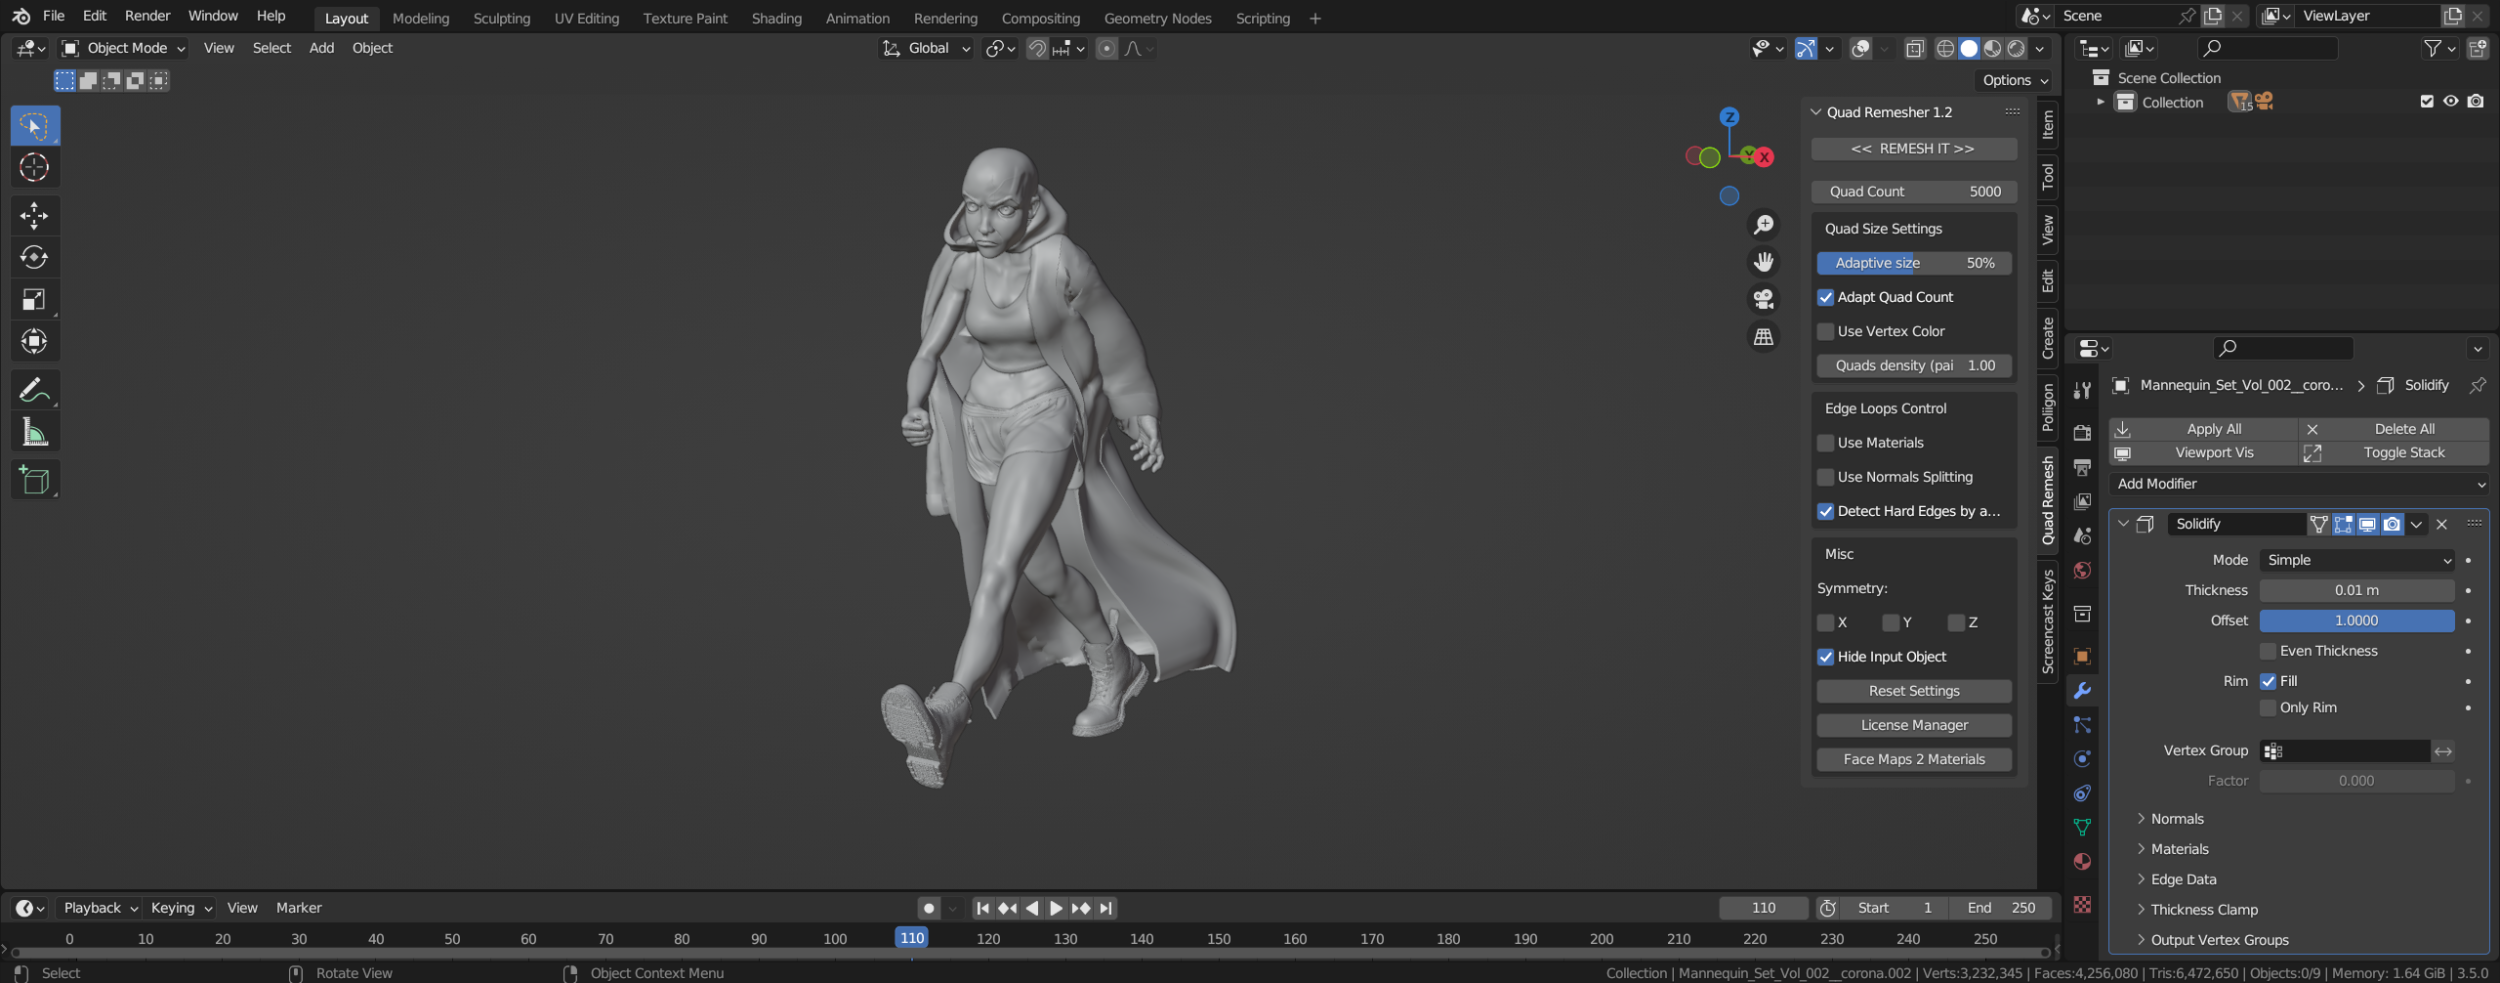Select the Measure tool
2500x983 pixels.
click(34, 433)
